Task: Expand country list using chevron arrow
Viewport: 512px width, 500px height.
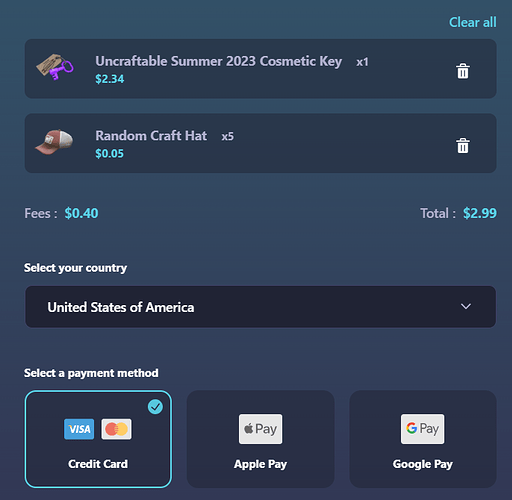Action: pyautogui.click(x=466, y=306)
